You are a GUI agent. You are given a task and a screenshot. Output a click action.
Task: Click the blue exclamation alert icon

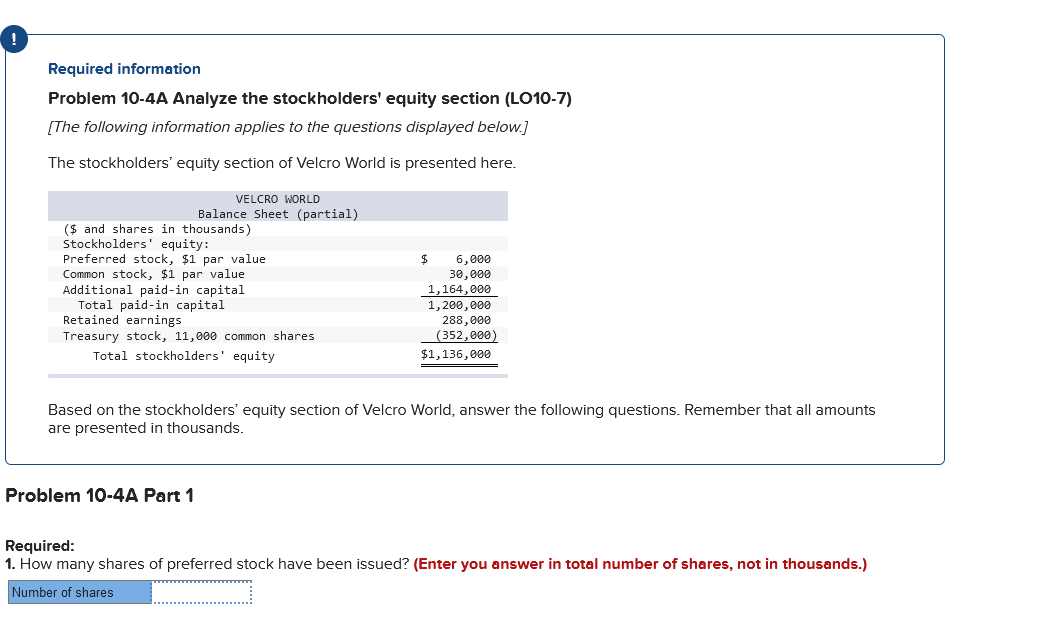14,39
